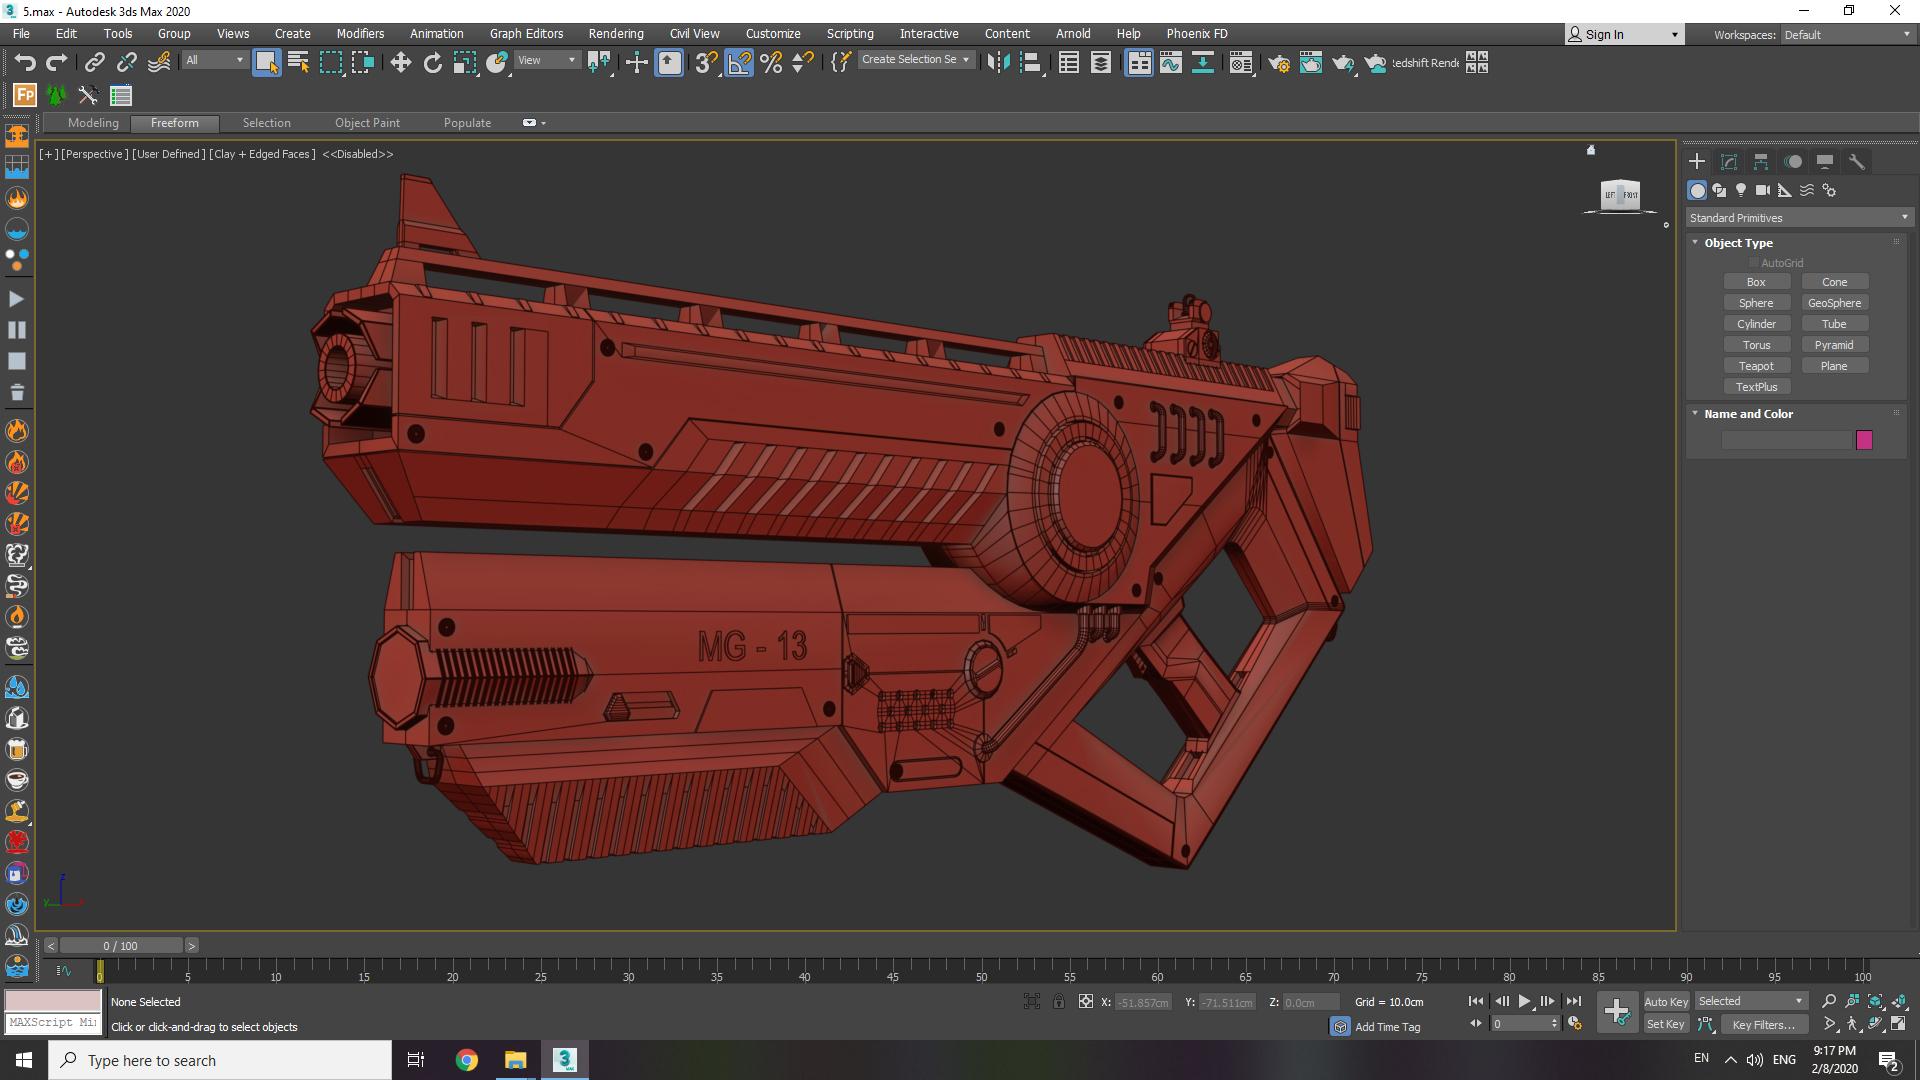The image size is (1920, 1080).
Task: Toggle Percent Snap
Action: tap(771, 62)
